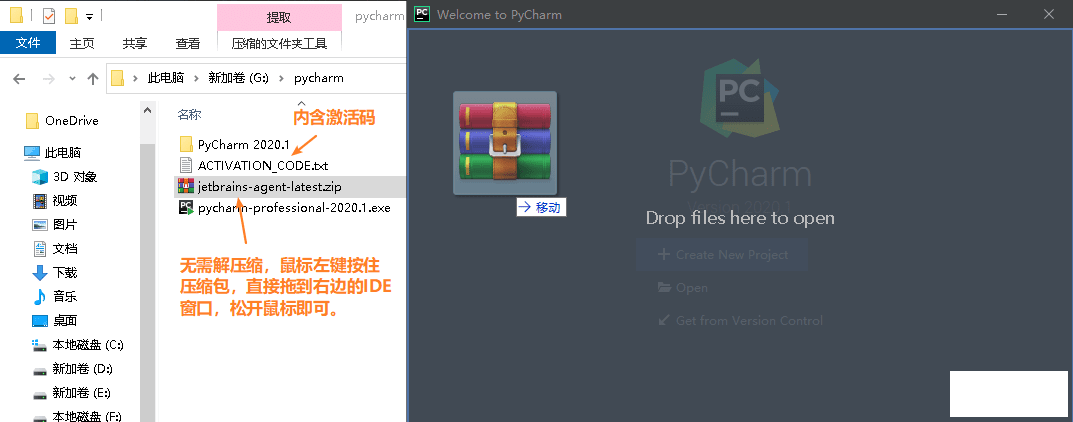The image size is (1073, 422).
Task: Click the PyCharm 2020.1 folder icon
Action: click(x=185, y=144)
